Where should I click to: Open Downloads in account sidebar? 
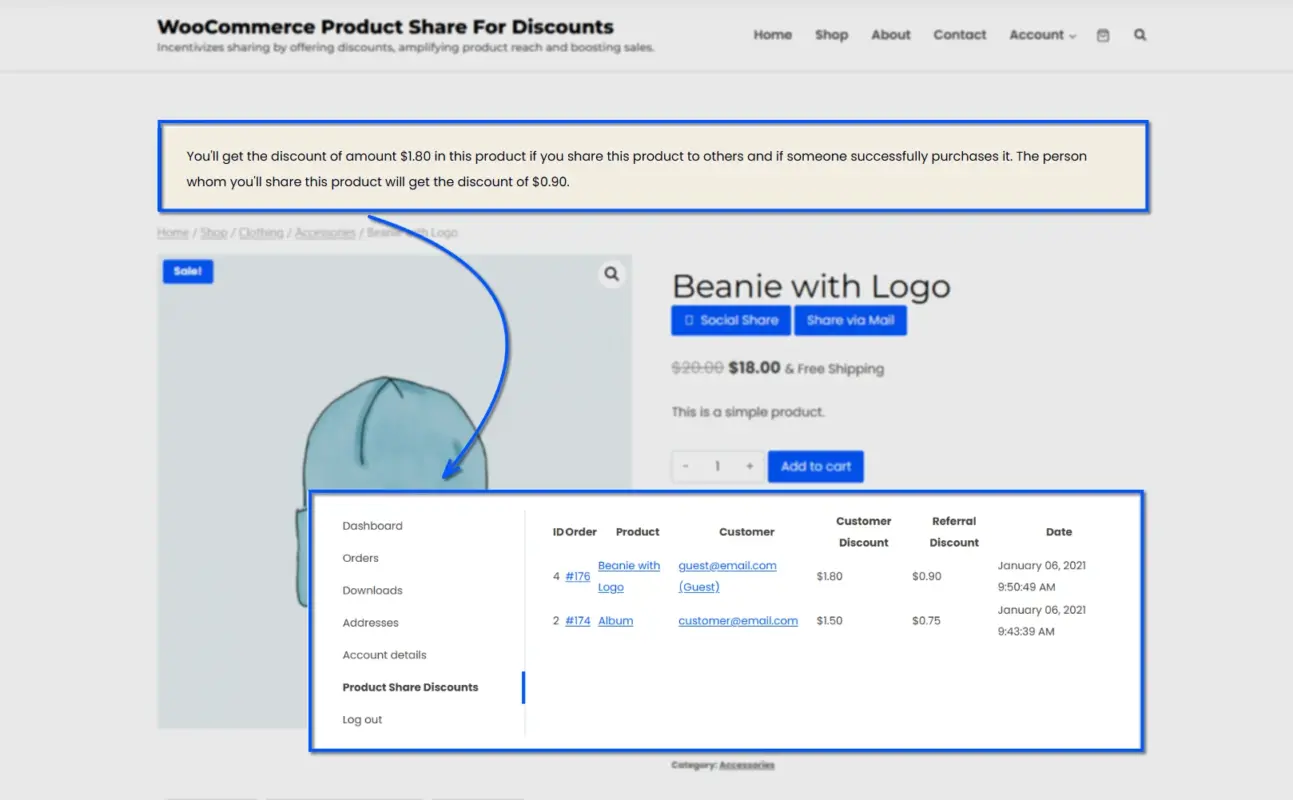coord(372,590)
